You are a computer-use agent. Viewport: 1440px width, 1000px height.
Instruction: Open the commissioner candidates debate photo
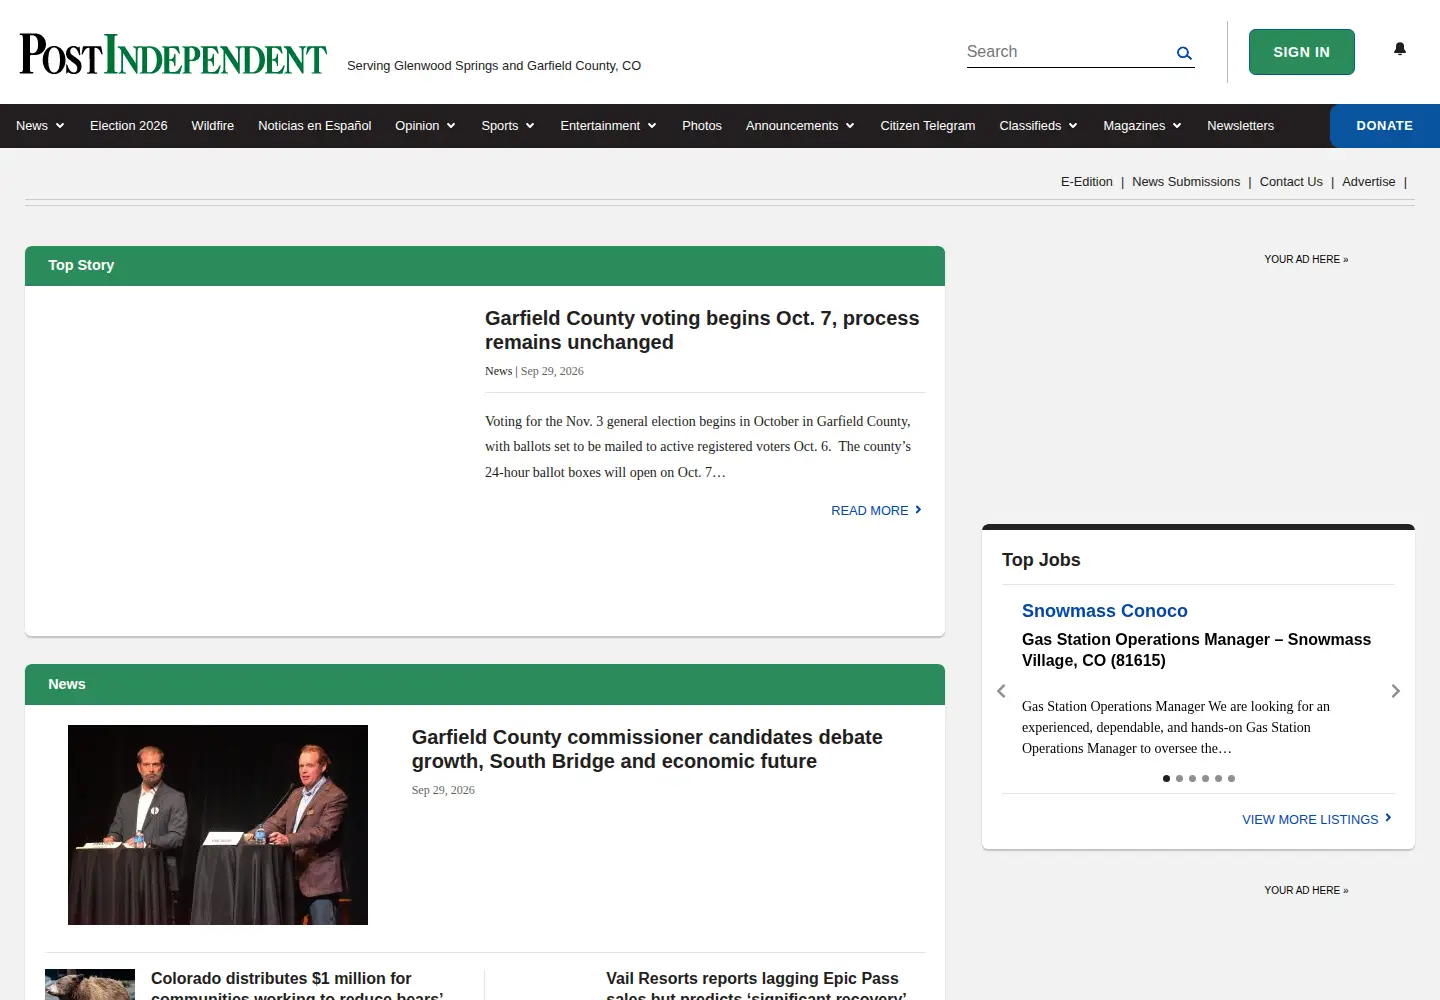tap(218, 825)
